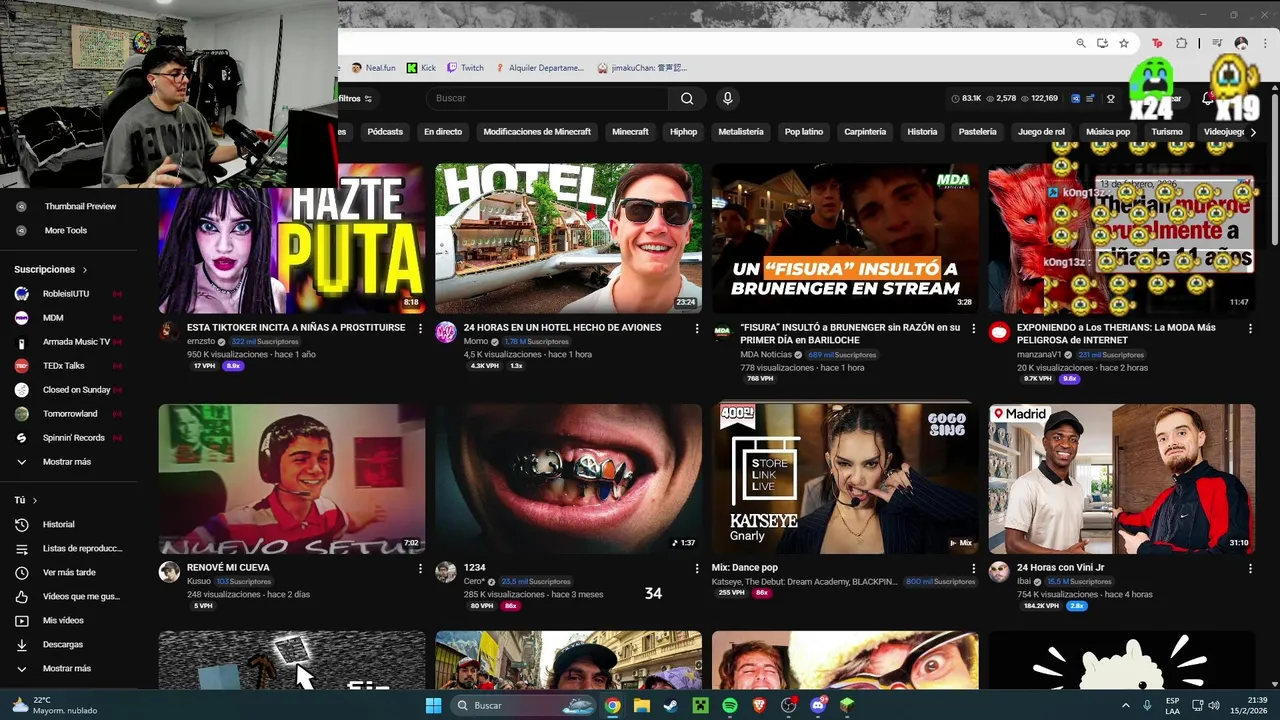The image size is (1280, 720).
Task: Open the Brave browser taskbar icon
Action: (759, 705)
